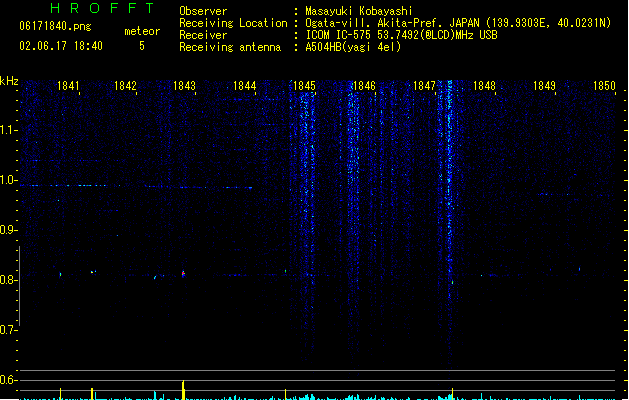Click the HROFFT title text
This screenshot has width=629, height=400.
pyautogui.click(x=102, y=8)
